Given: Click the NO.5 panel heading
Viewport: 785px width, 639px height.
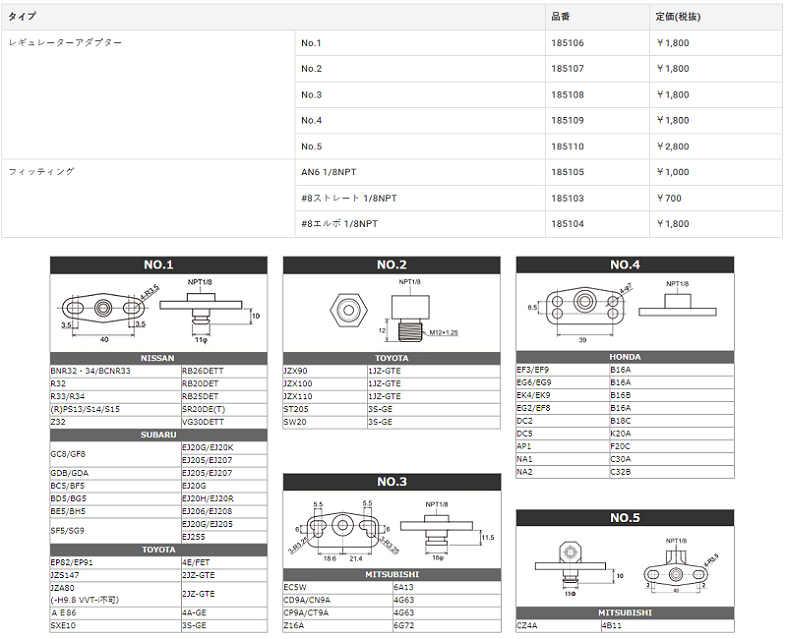Looking at the screenshot, I should pos(625,518).
